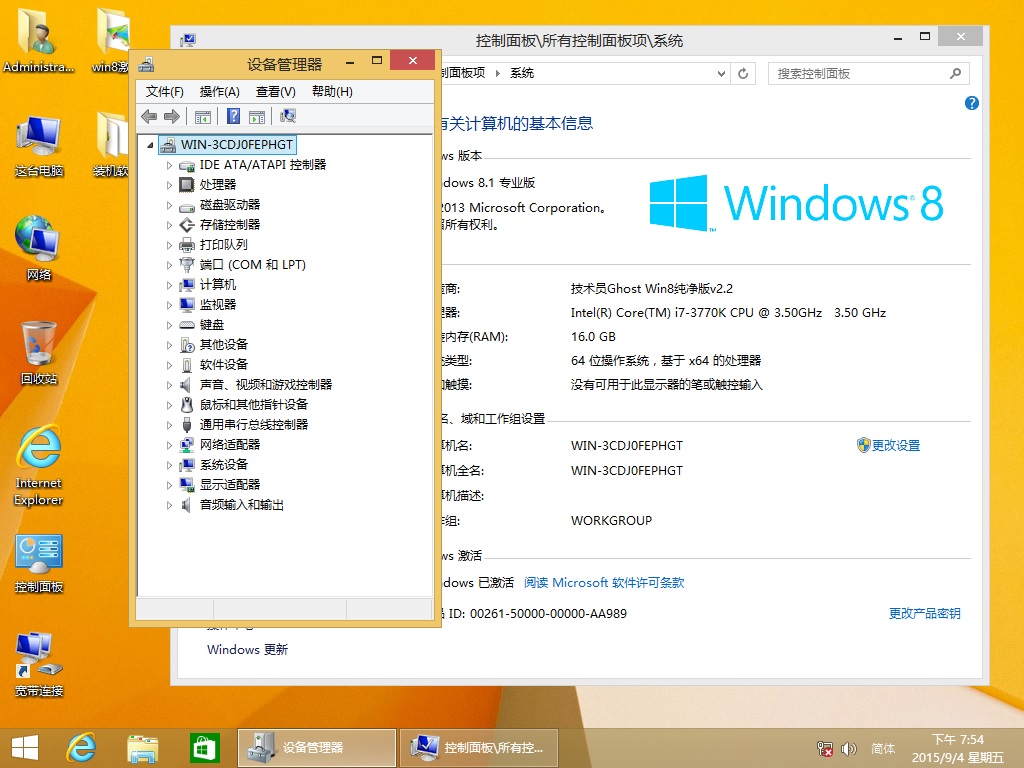
Task: Open the network status icon in system tray
Action: 824,747
